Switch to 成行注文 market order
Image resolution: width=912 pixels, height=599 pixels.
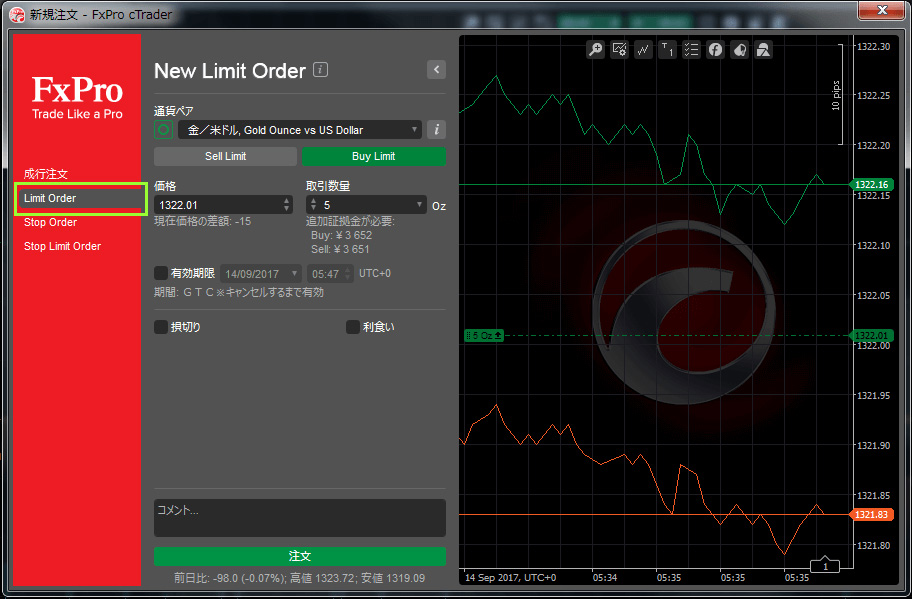click(46, 174)
